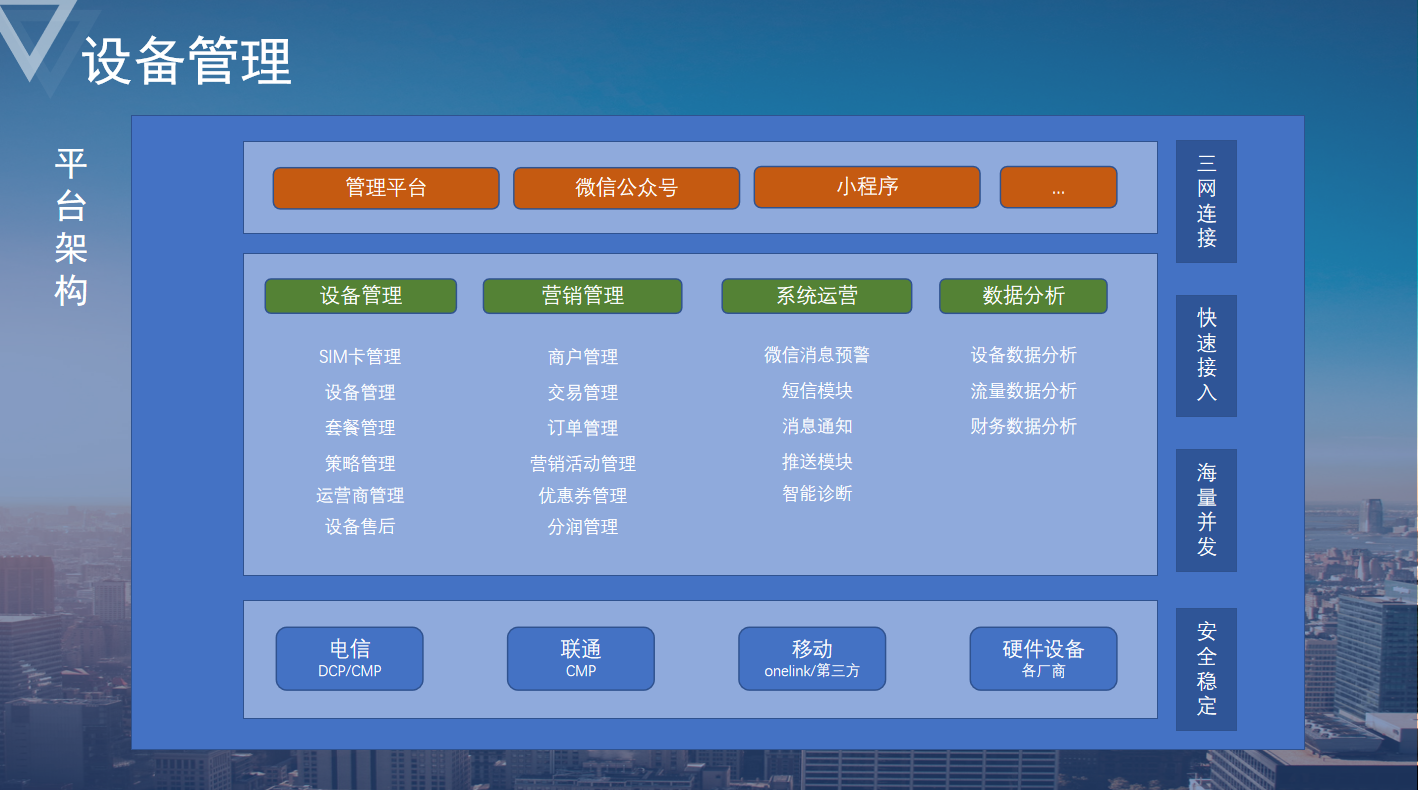Select the 短信模块 text
Image resolution: width=1418 pixels, height=790 pixels.
click(817, 391)
